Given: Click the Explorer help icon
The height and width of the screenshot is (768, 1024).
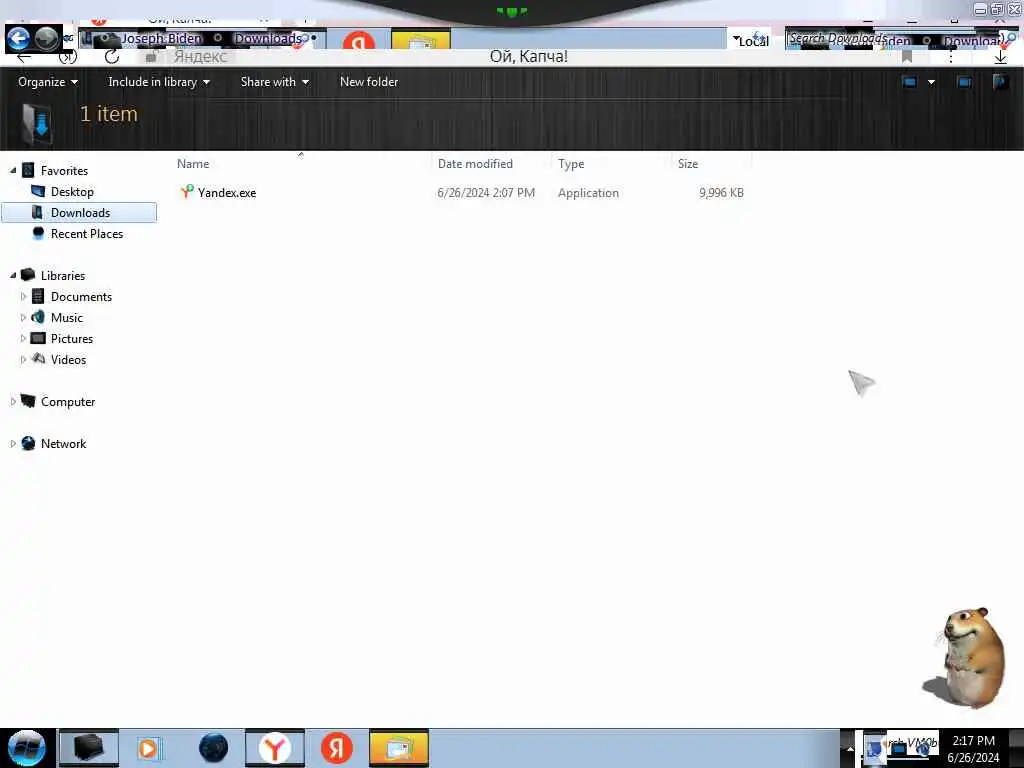Looking at the screenshot, I should 1000,82.
